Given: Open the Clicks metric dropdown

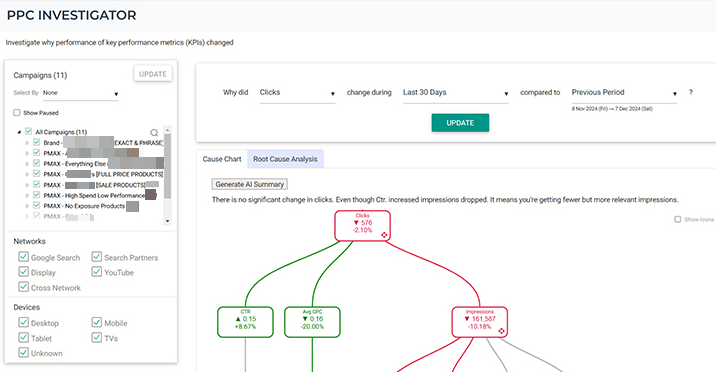Looking at the screenshot, I should click(297, 93).
